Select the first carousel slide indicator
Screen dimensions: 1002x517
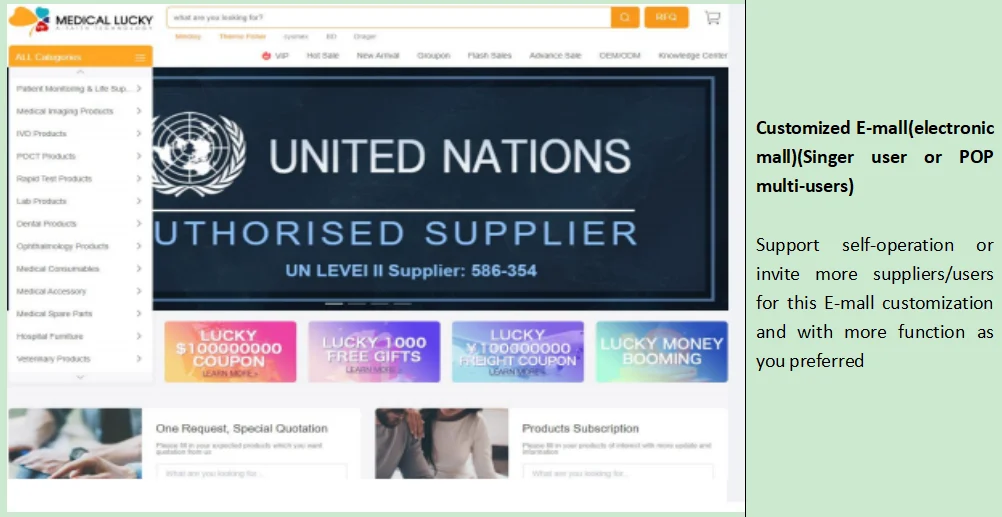[x=334, y=304]
